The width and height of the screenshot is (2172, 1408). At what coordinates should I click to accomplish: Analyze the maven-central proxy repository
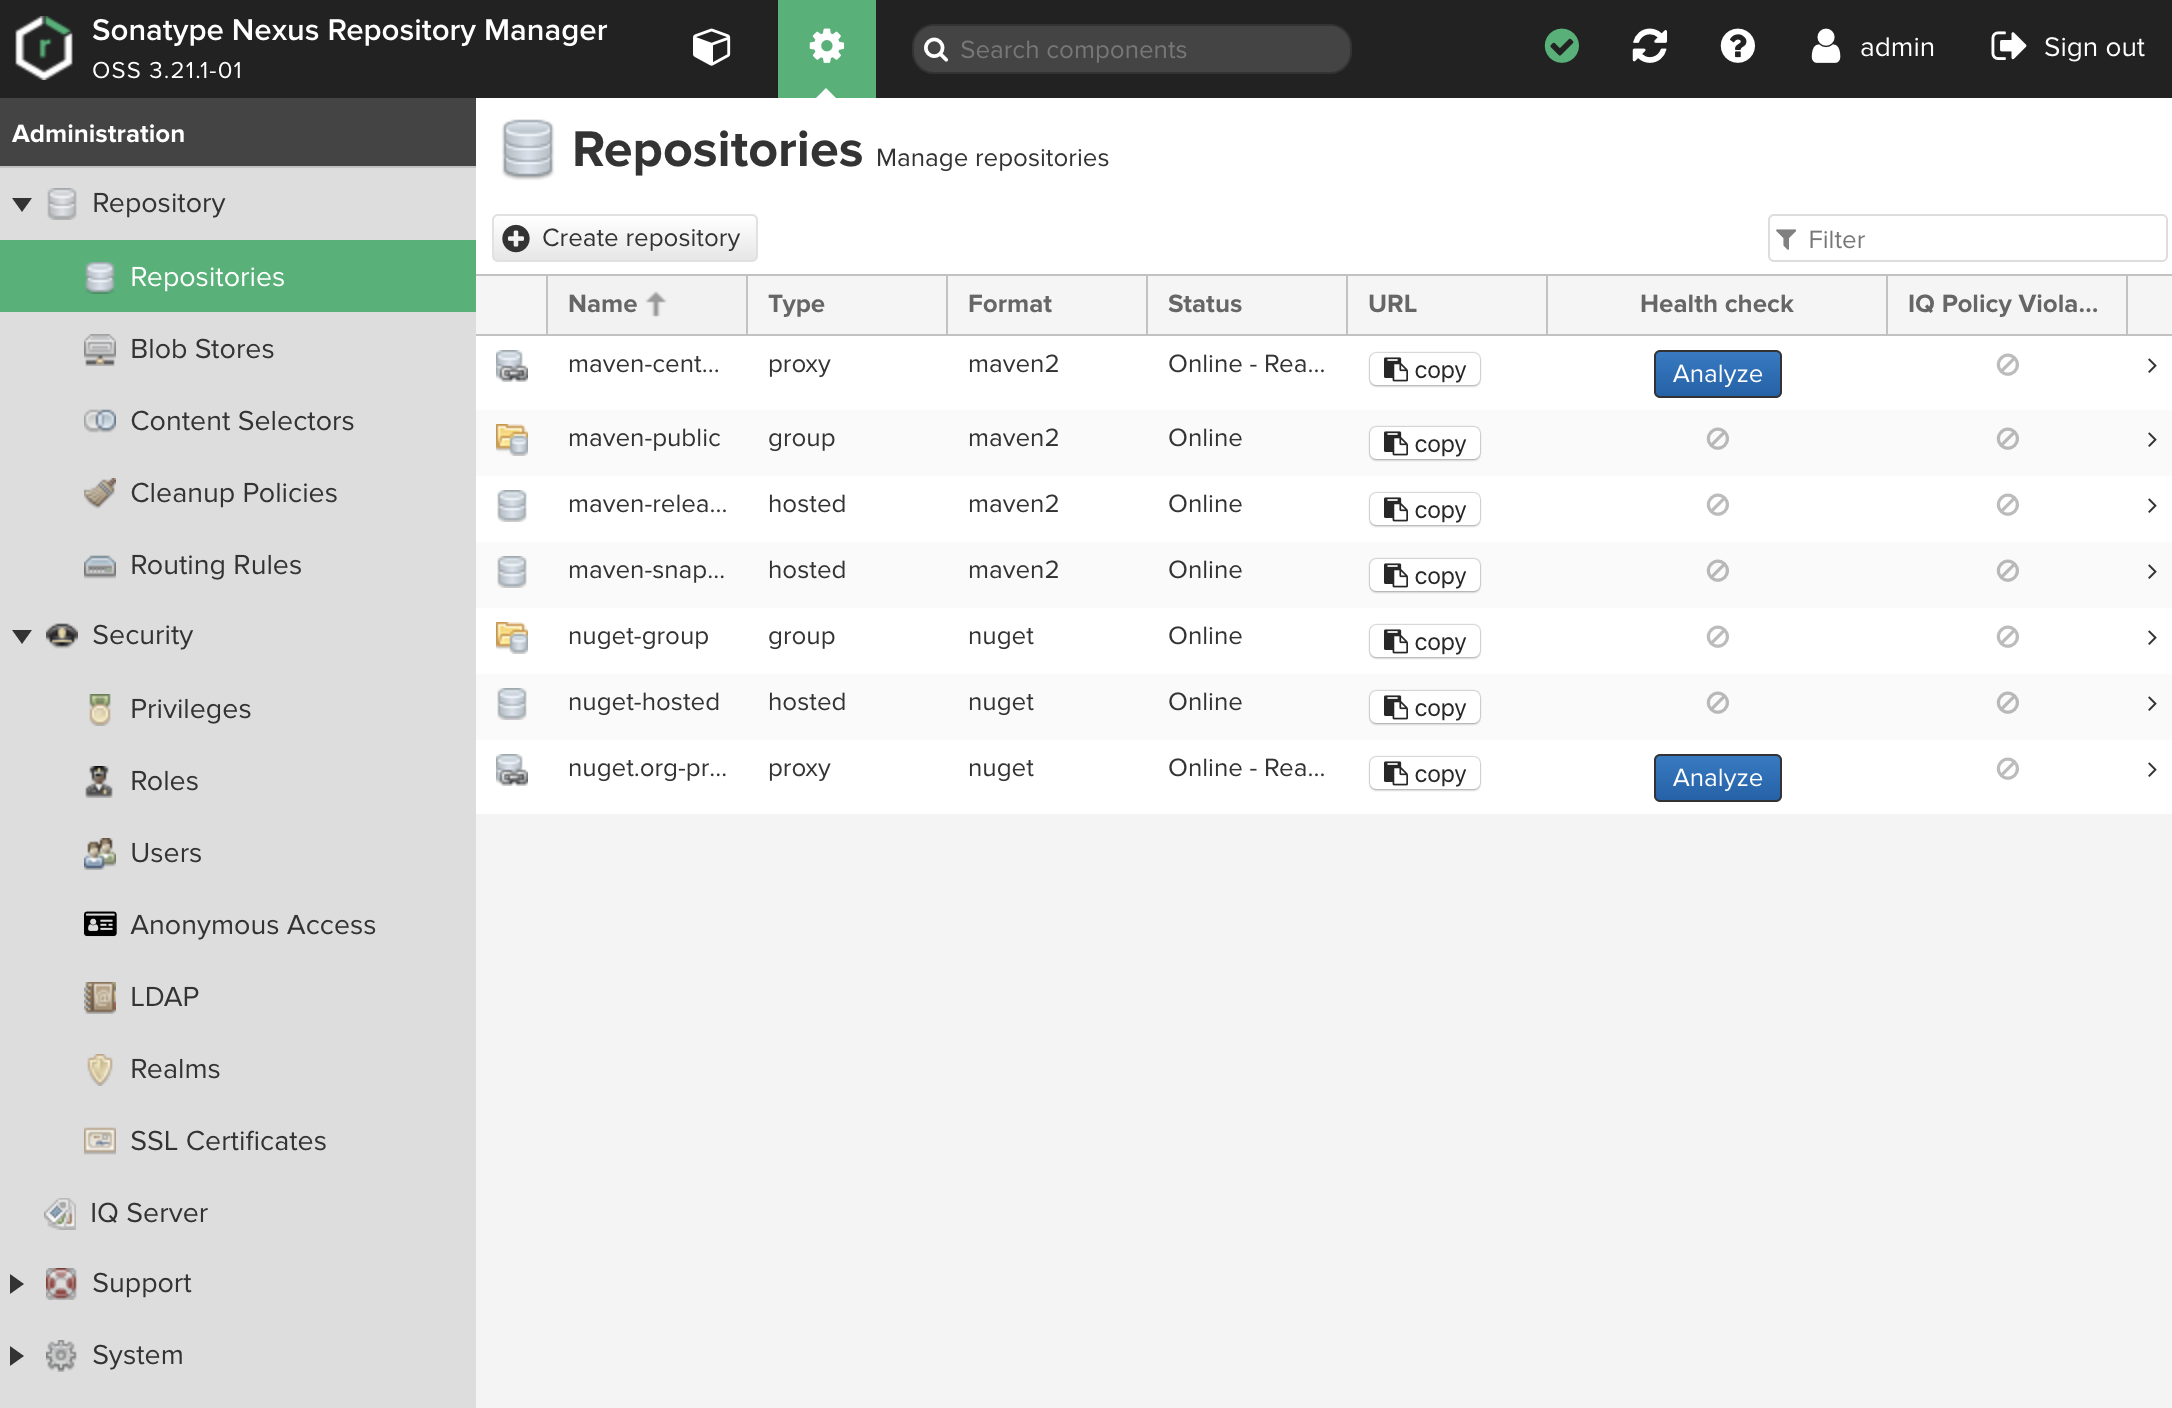coord(1717,374)
